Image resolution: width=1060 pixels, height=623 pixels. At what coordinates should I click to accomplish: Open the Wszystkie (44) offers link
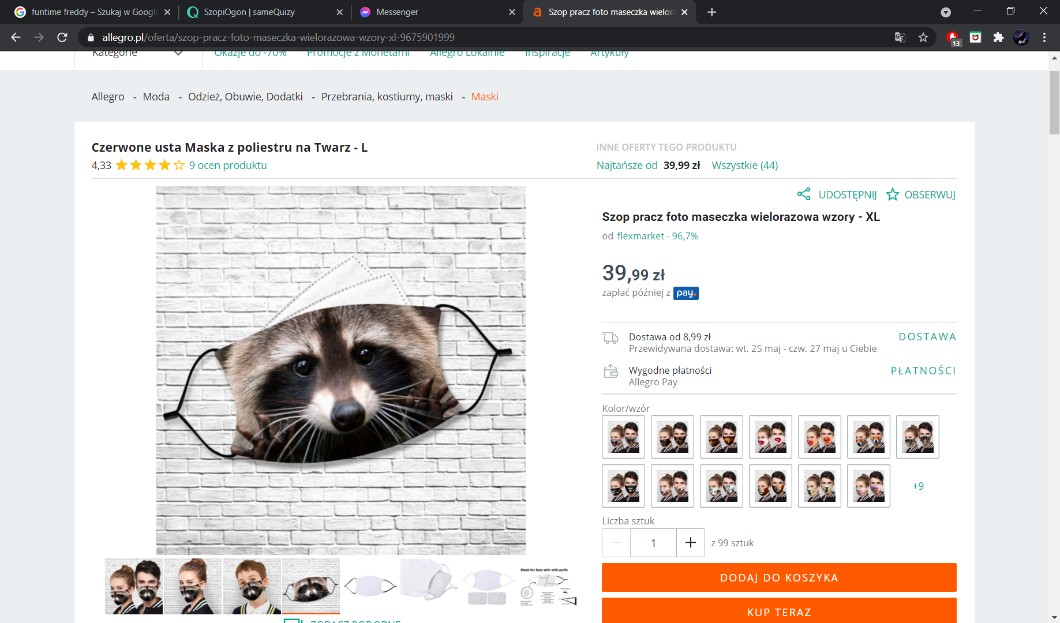744,165
